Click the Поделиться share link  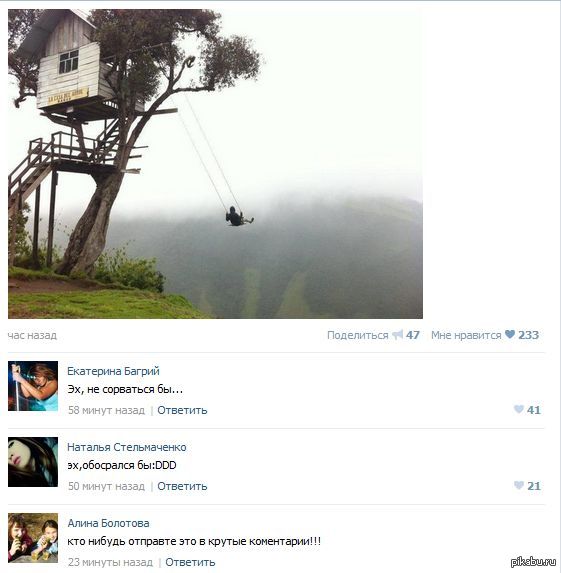[x=357, y=335]
